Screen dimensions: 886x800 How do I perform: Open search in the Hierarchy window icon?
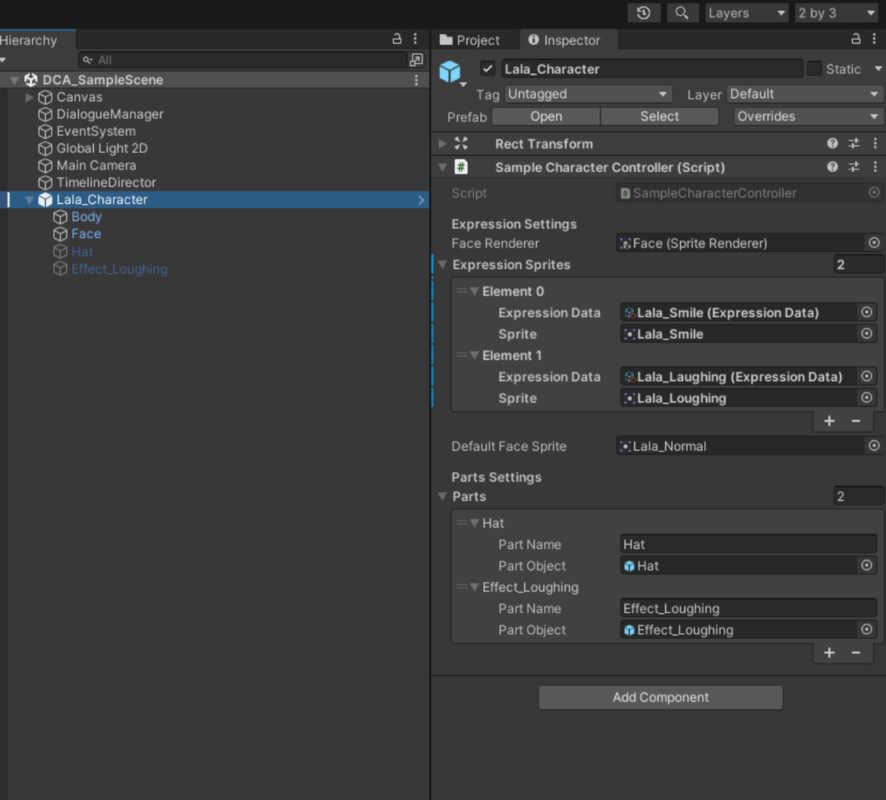pyautogui.click(x=416, y=59)
